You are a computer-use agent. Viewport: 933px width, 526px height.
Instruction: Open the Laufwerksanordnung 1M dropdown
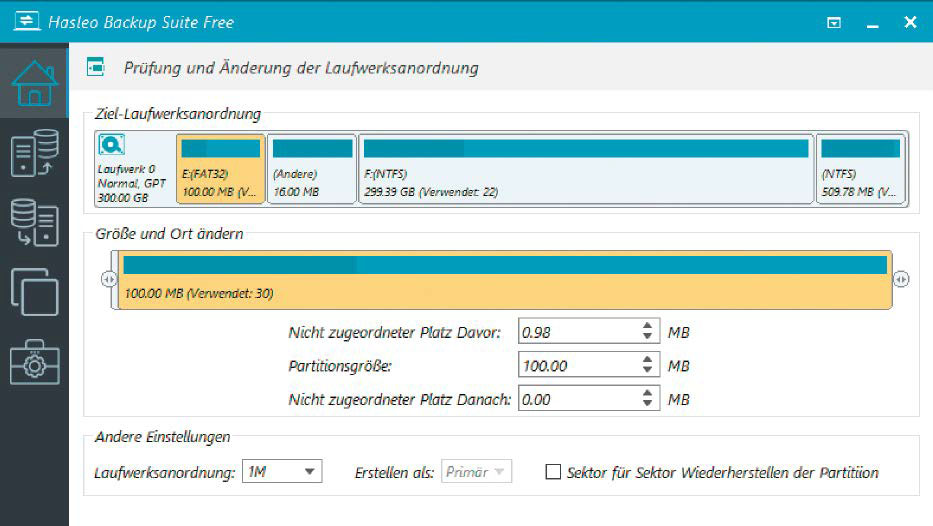coord(282,471)
